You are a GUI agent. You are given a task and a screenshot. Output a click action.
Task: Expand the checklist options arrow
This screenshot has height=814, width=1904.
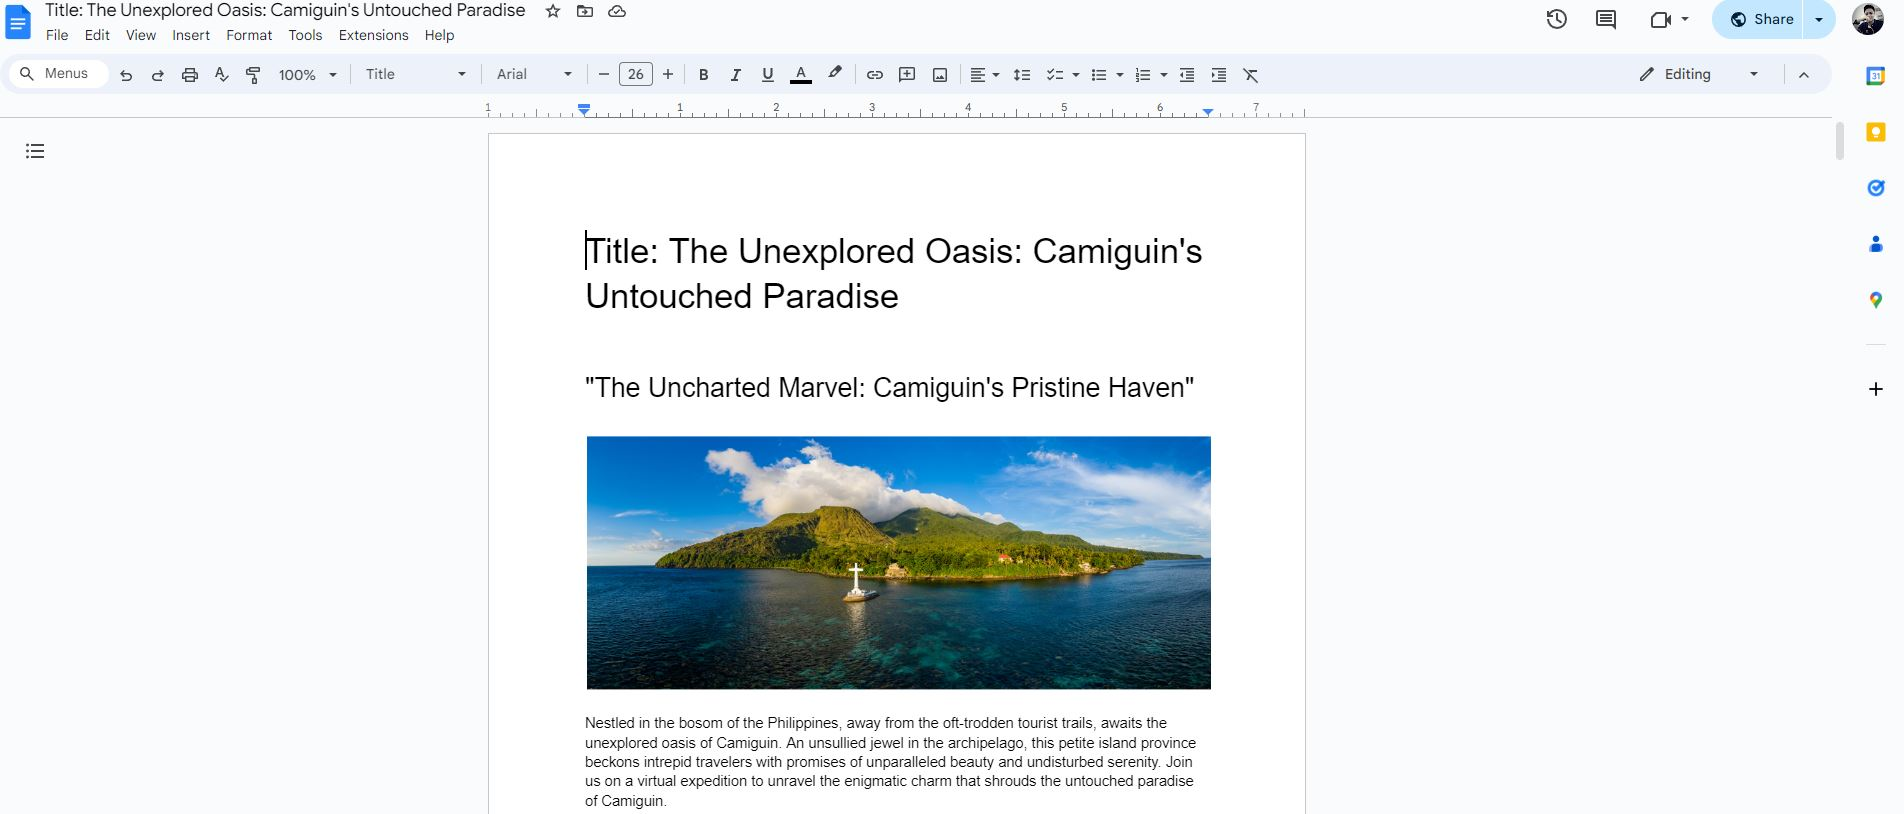pos(1076,75)
